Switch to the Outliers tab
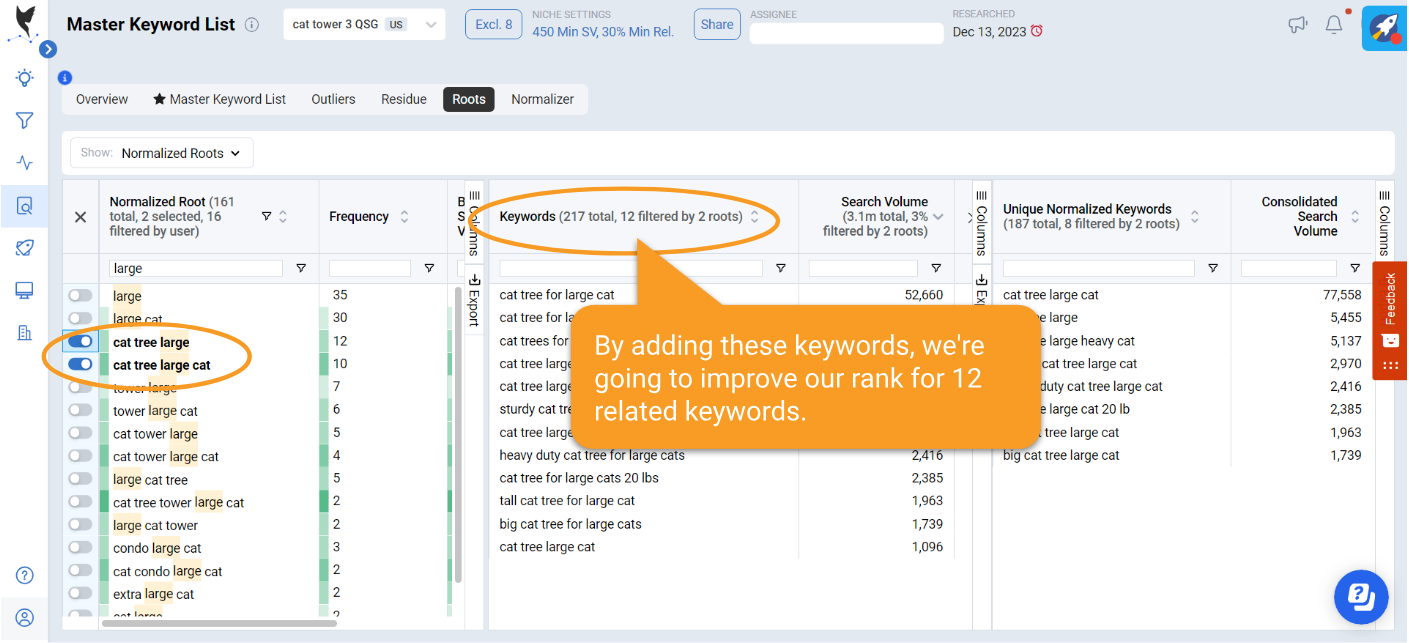Screen dimensions: 1409x643 click(x=333, y=99)
